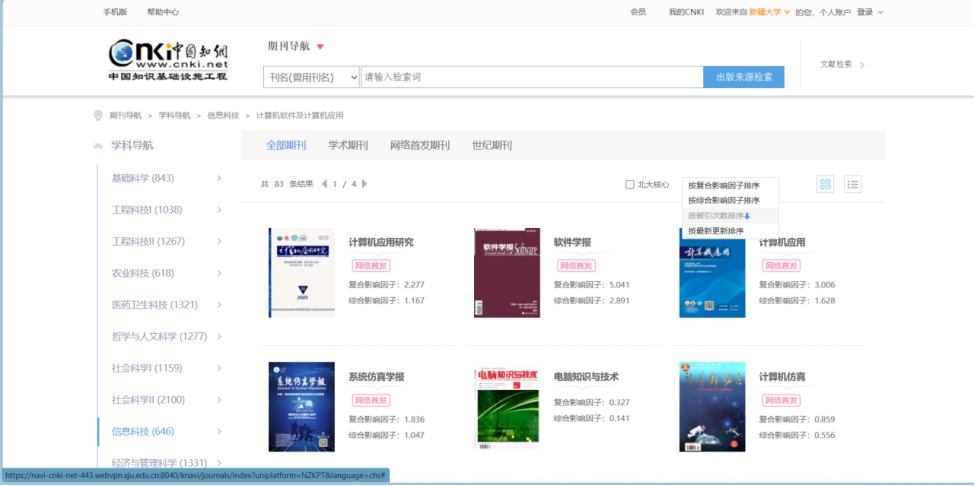Select 学术期刊 tab

tap(348, 145)
